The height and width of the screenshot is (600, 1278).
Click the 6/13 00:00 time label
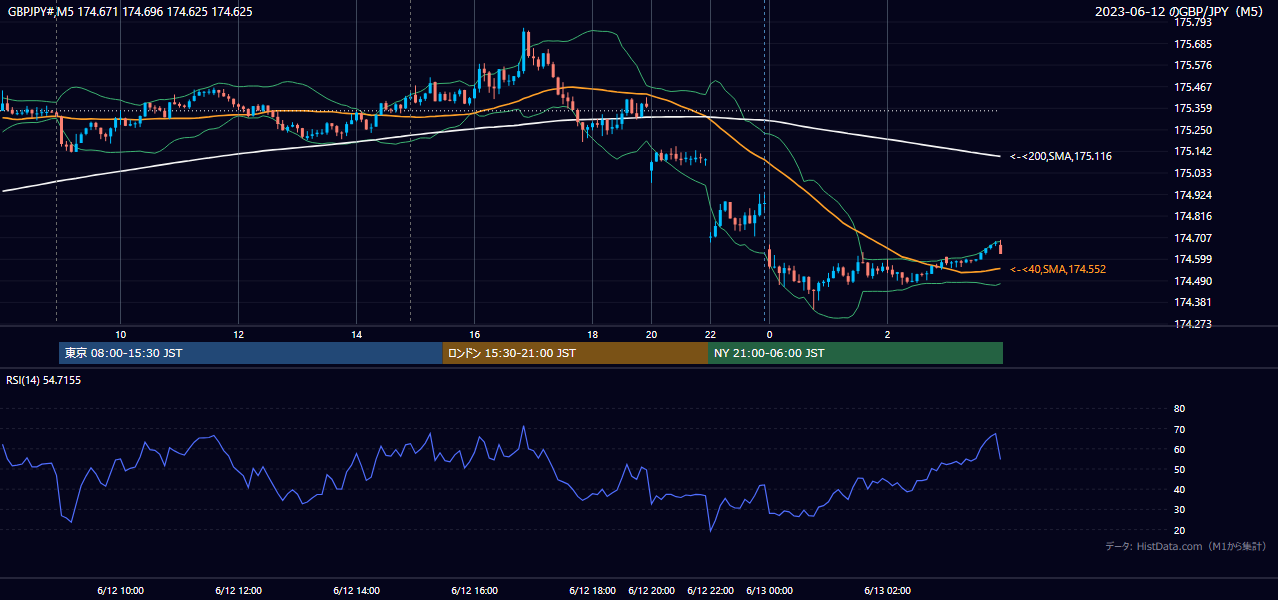[x=769, y=590]
